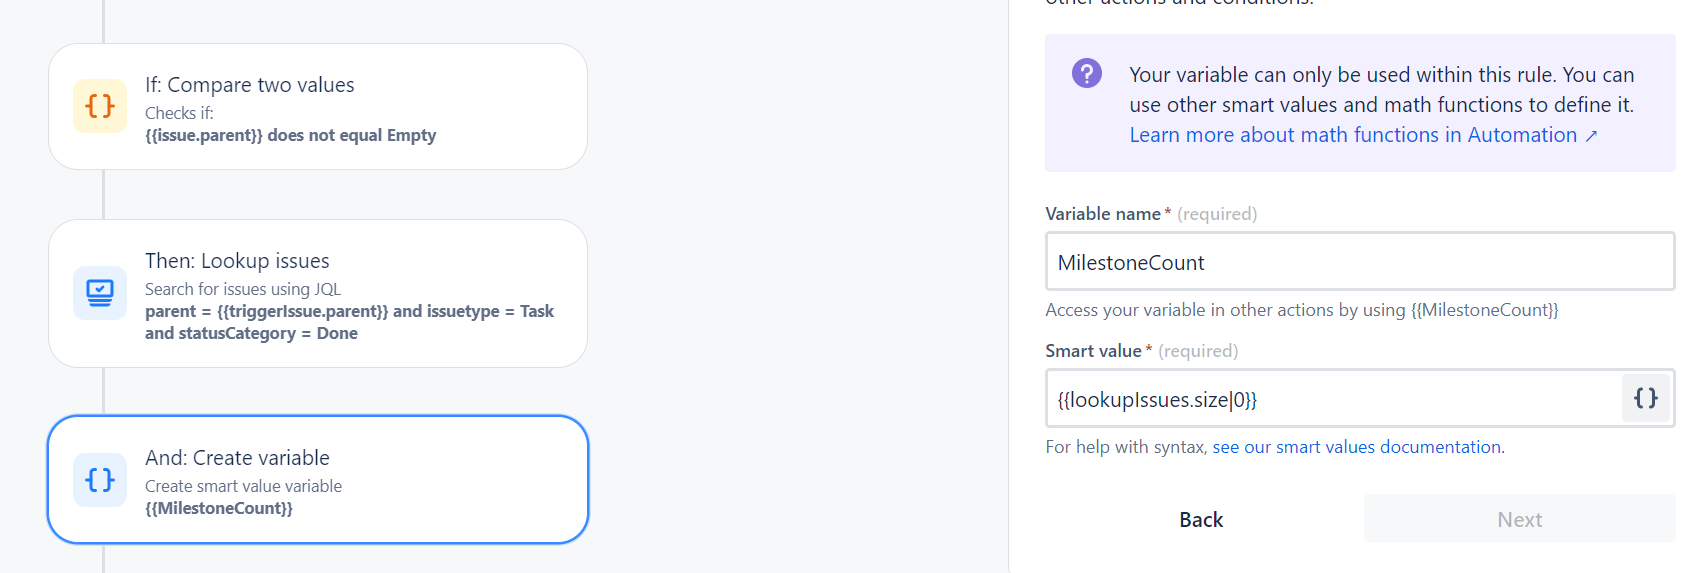The image size is (1705, 573).
Task: Select the If: Compare two values title
Action: pos(249,85)
